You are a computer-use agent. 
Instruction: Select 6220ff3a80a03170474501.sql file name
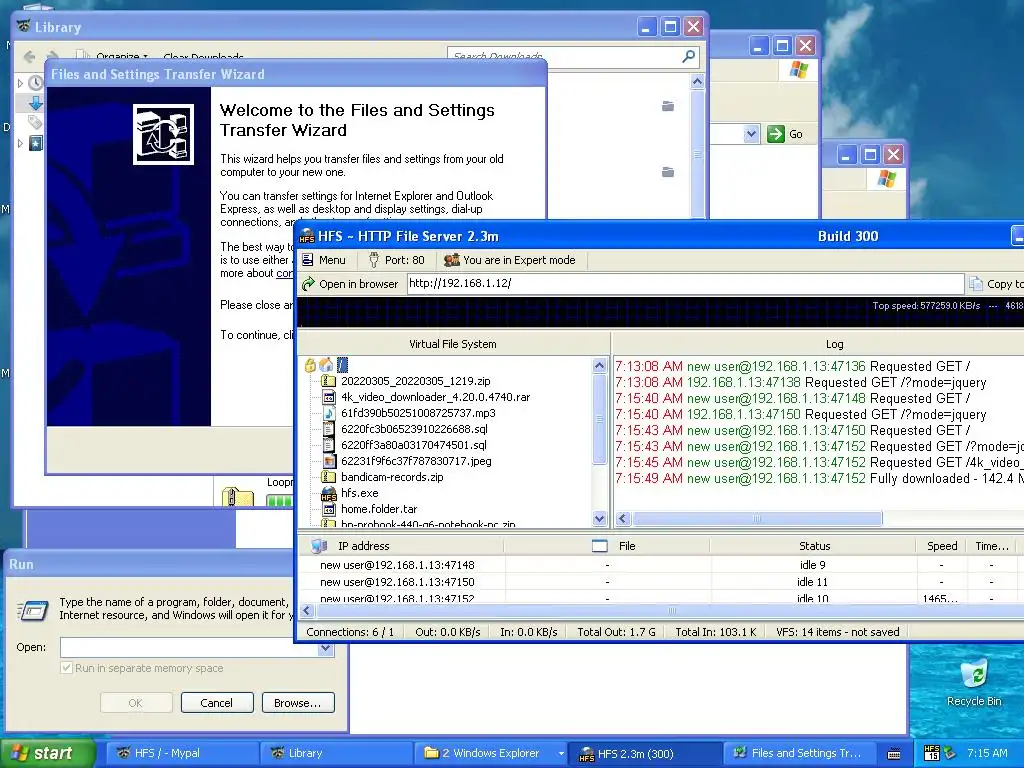(x=413, y=445)
